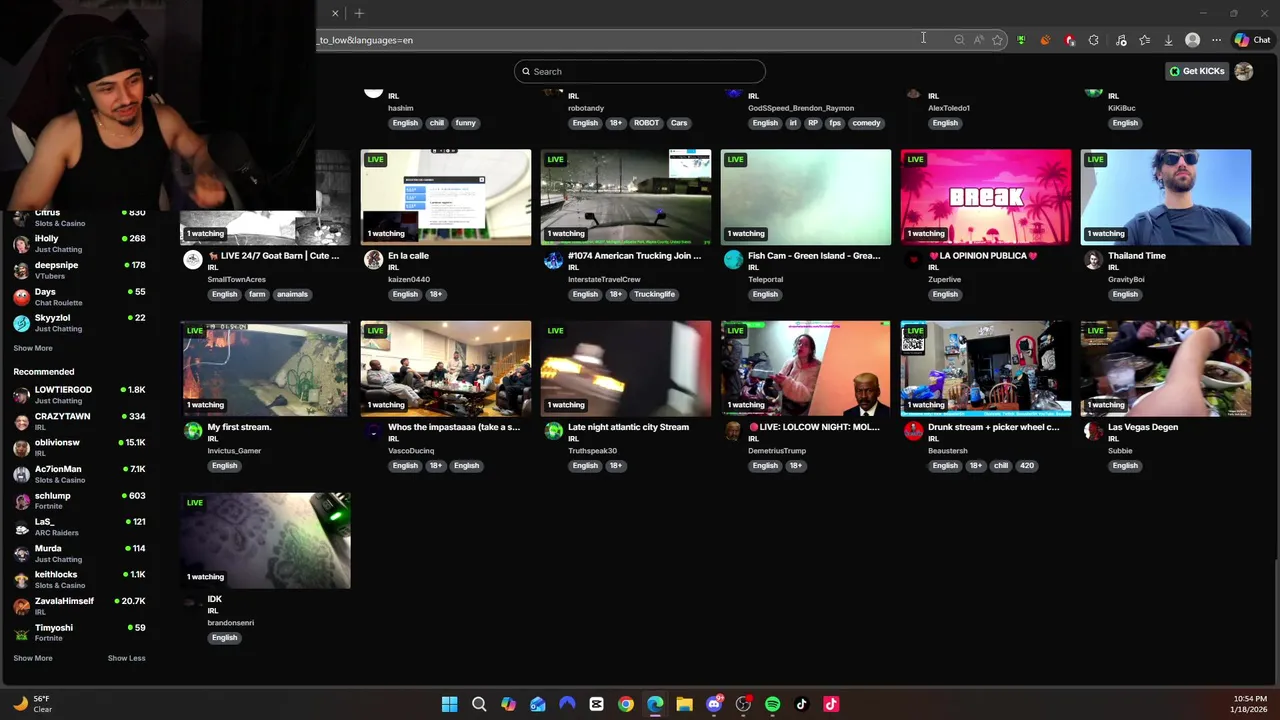
Task: Open Las Vegas Degen stream title
Action: 1143,427
